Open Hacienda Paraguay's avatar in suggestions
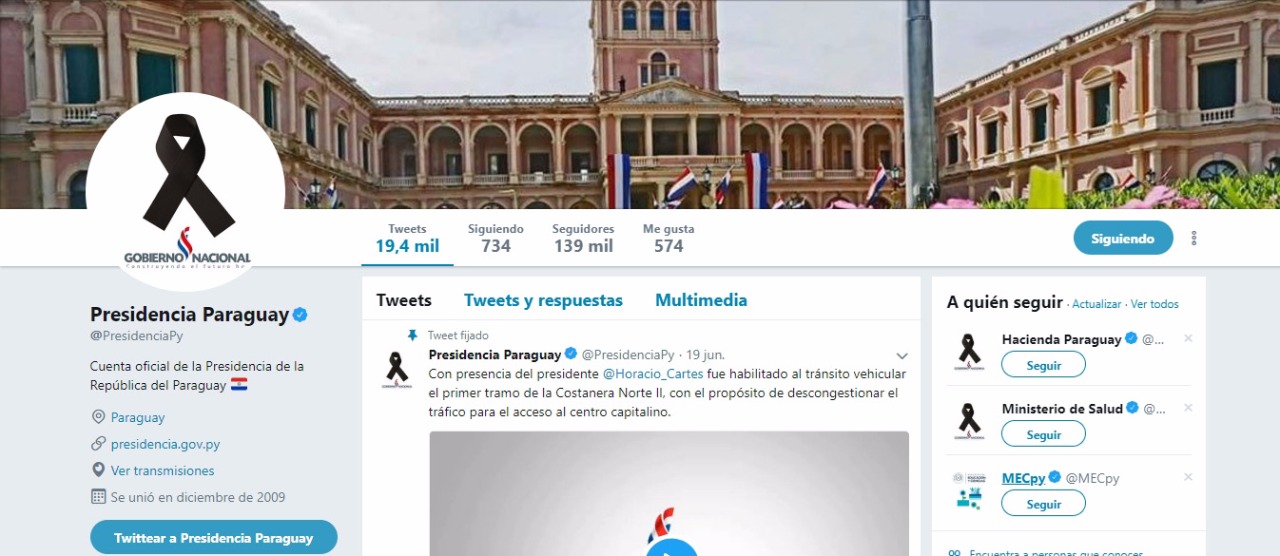 click(x=969, y=352)
